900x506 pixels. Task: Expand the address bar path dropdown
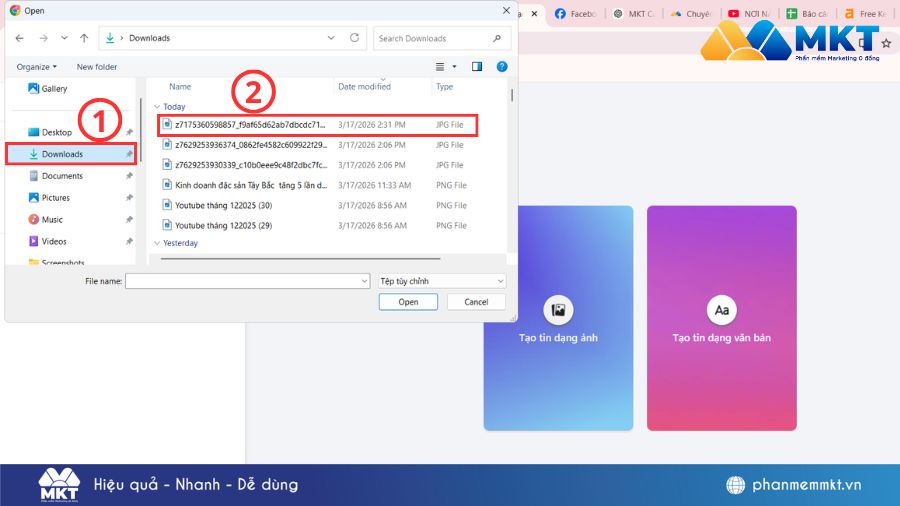click(x=331, y=38)
